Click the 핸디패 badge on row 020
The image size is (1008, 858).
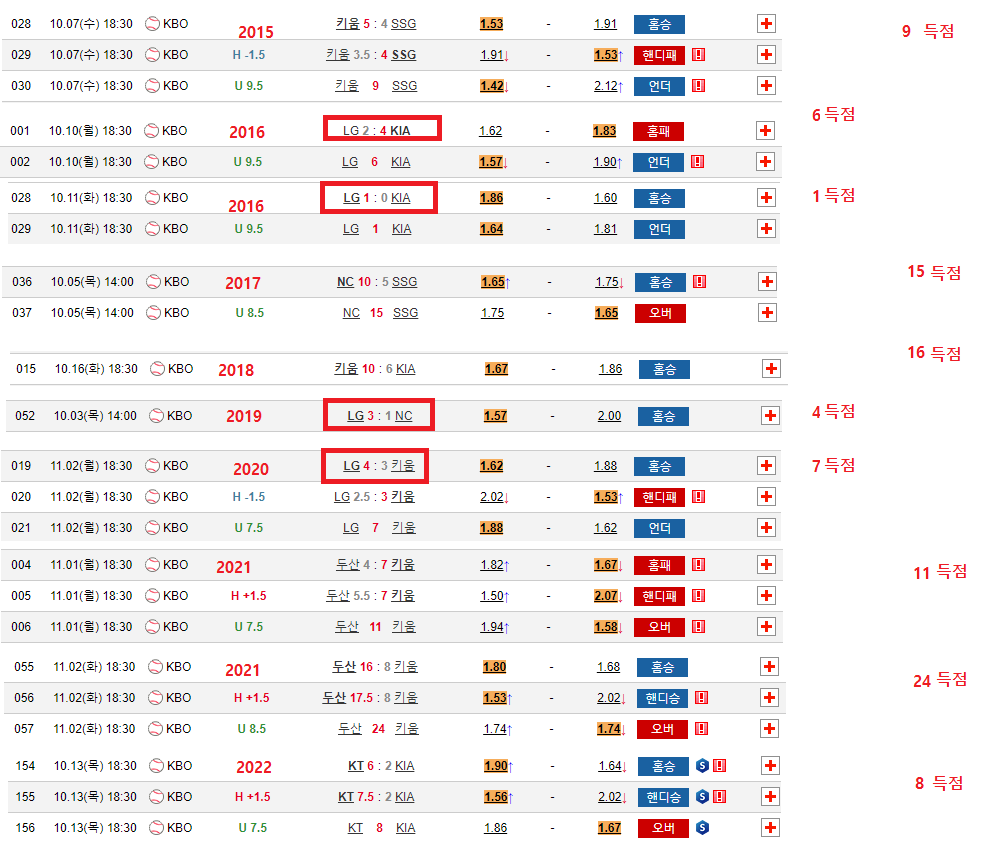pyautogui.click(x=659, y=497)
